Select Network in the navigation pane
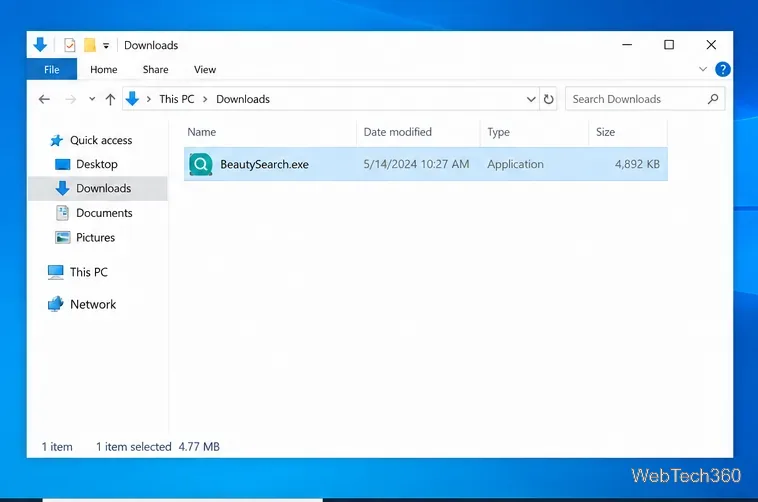 [x=93, y=304]
